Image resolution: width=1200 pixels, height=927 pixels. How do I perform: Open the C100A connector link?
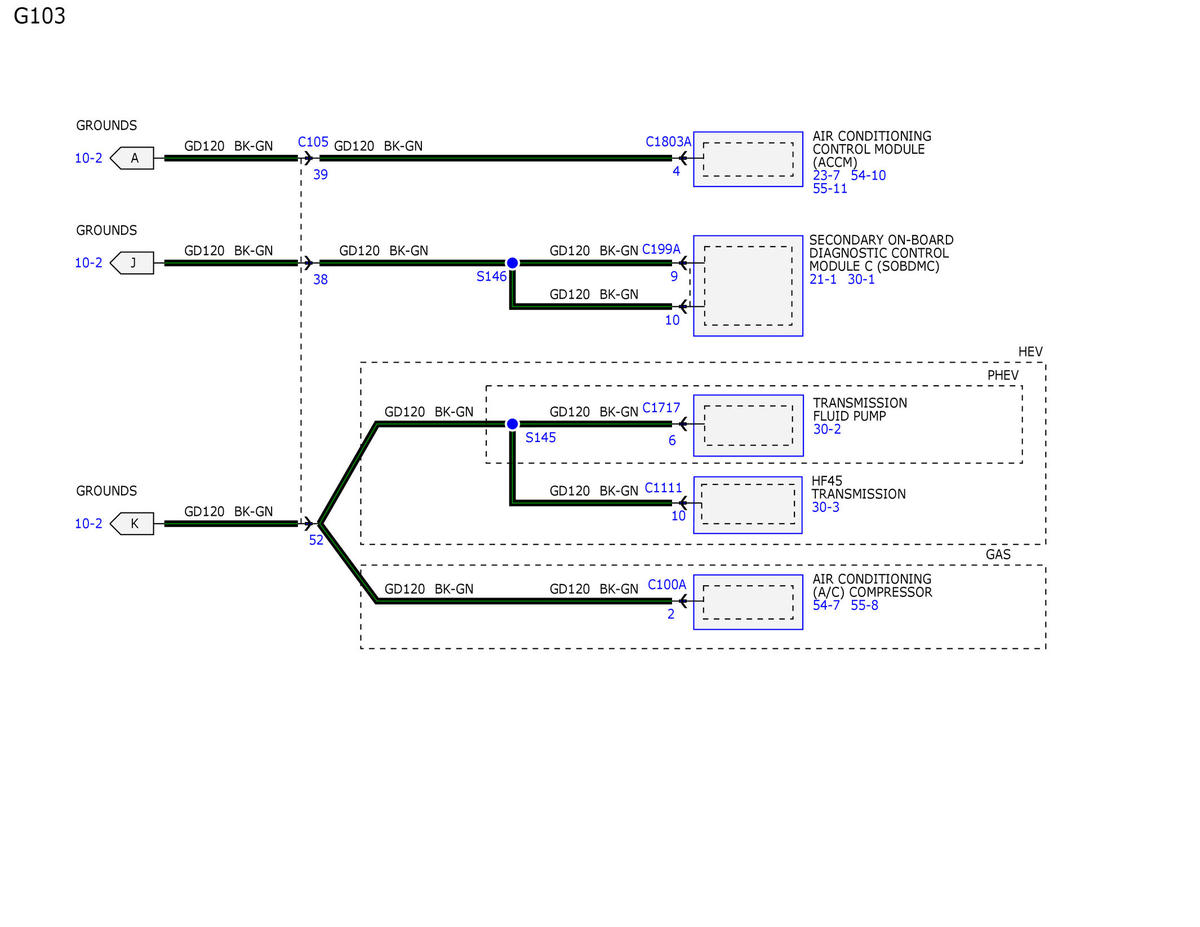pyautogui.click(x=667, y=584)
